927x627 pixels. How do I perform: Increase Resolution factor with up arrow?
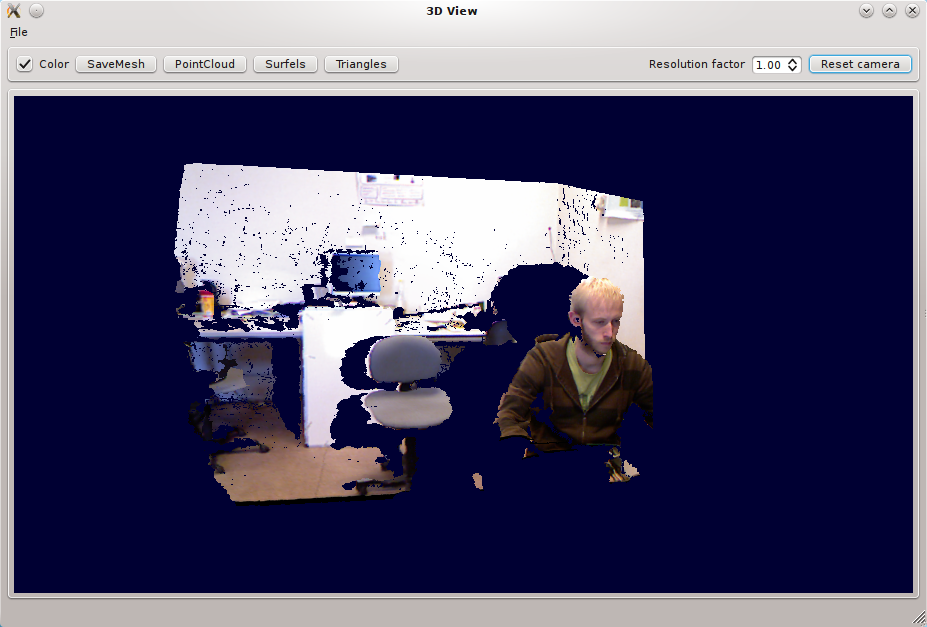pyautogui.click(x=793, y=61)
